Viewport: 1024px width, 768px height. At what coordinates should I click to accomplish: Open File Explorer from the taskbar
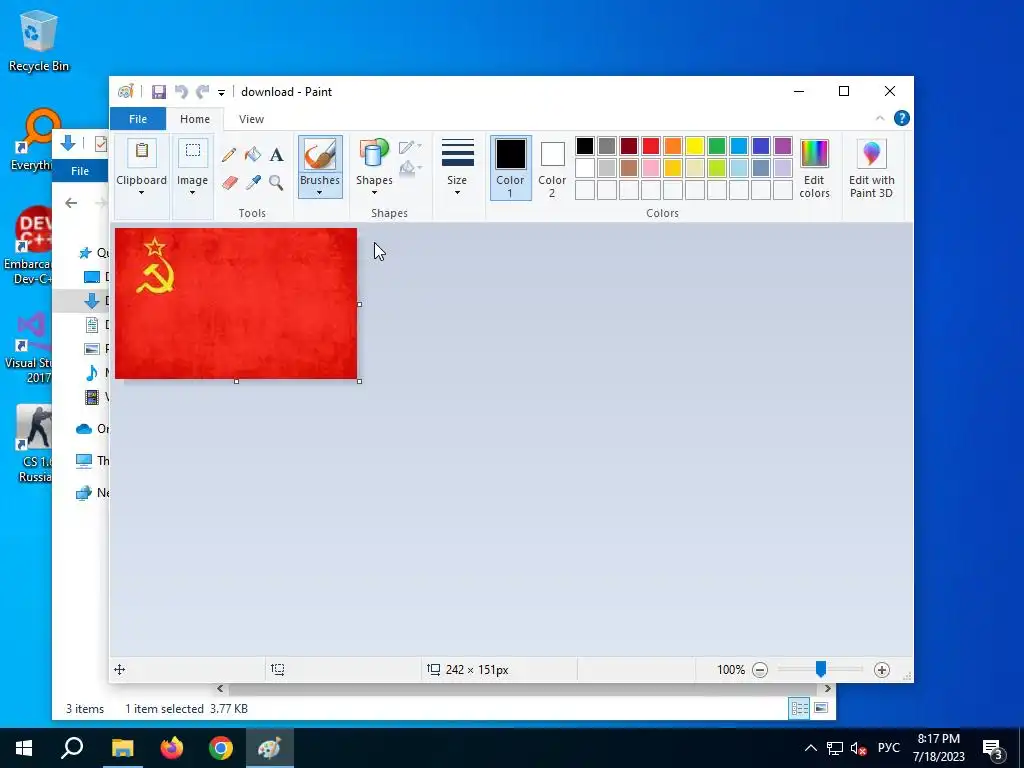(123, 748)
